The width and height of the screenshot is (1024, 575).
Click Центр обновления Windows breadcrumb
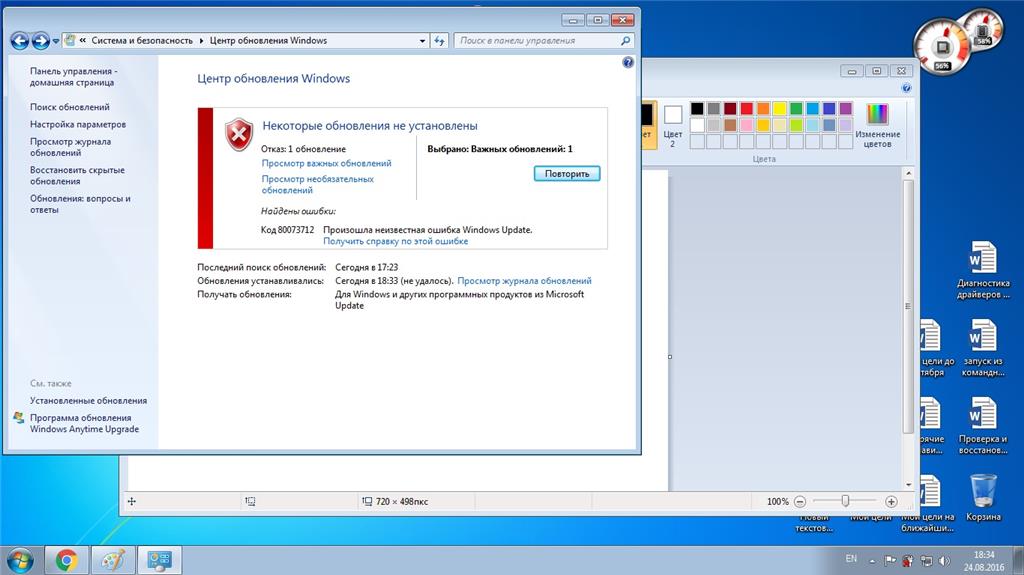tap(268, 41)
